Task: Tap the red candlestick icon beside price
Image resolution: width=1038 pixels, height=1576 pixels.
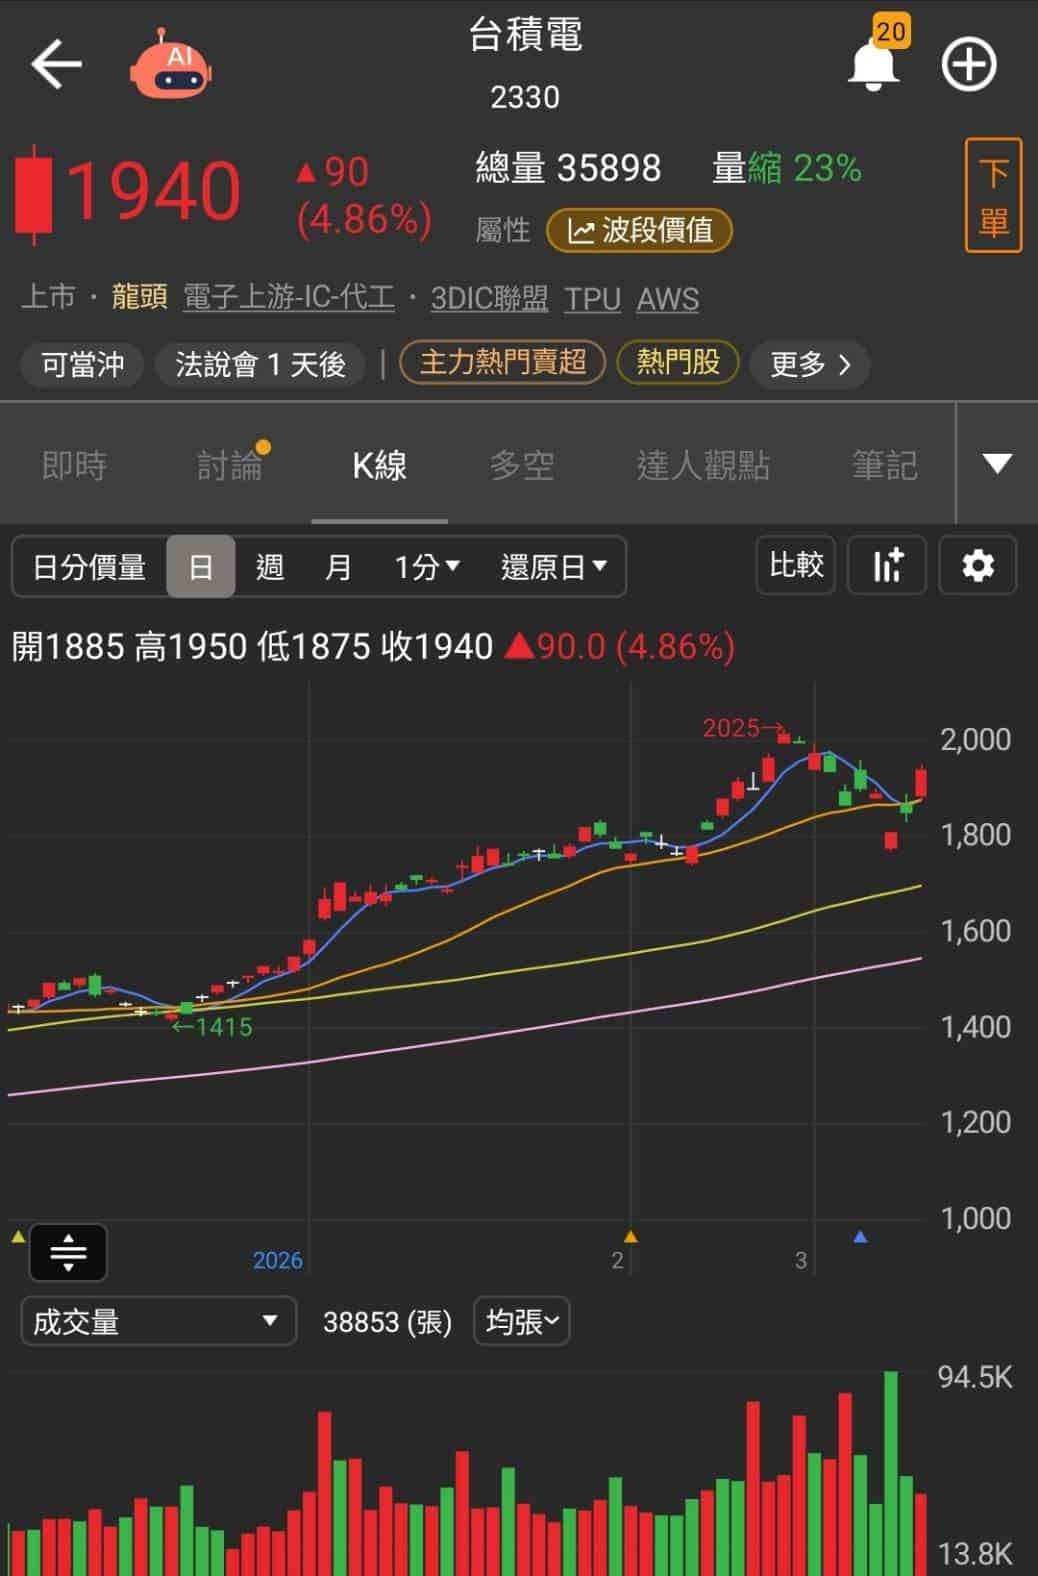Action: tap(35, 195)
